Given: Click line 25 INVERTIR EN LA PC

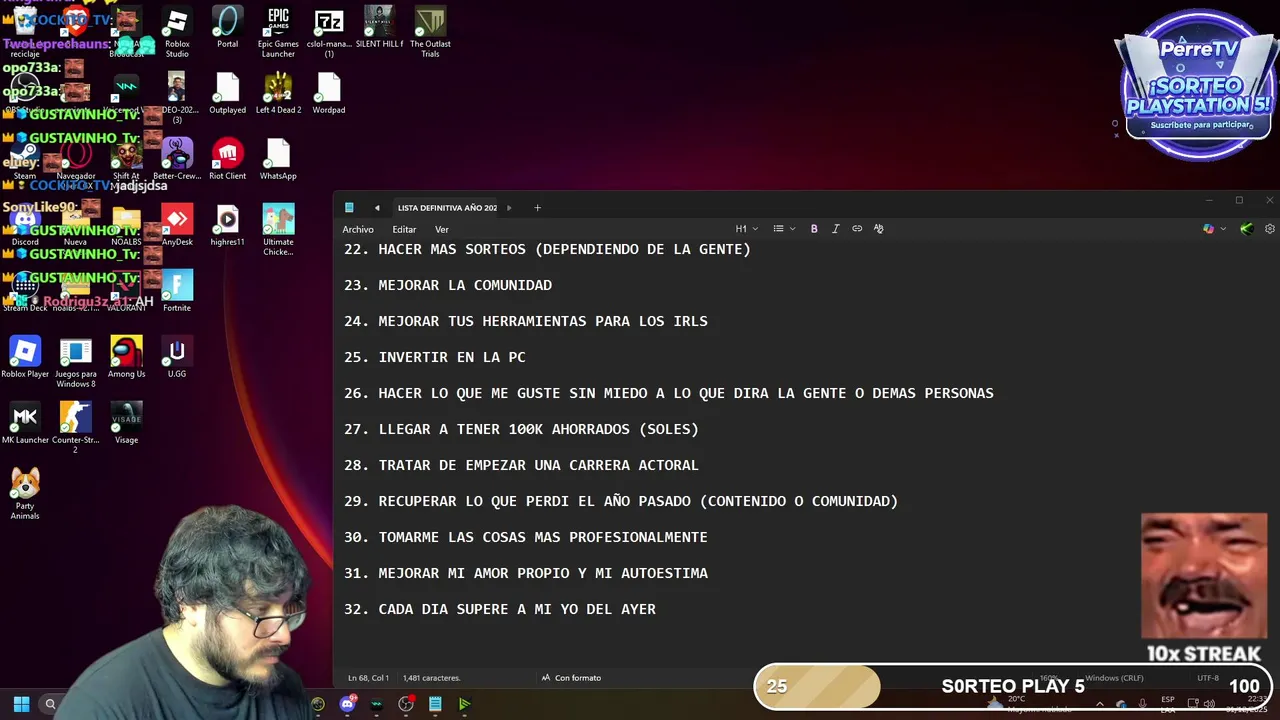Looking at the screenshot, I should pyautogui.click(x=435, y=357).
